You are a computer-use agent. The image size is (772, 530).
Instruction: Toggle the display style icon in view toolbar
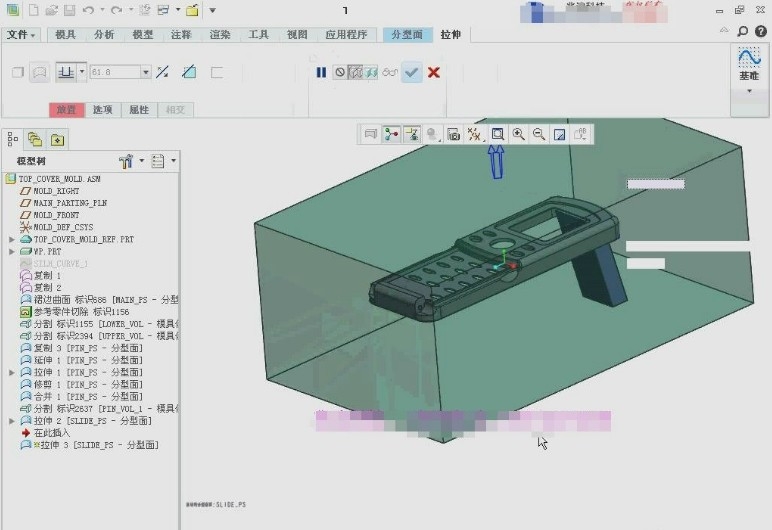click(x=432, y=134)
